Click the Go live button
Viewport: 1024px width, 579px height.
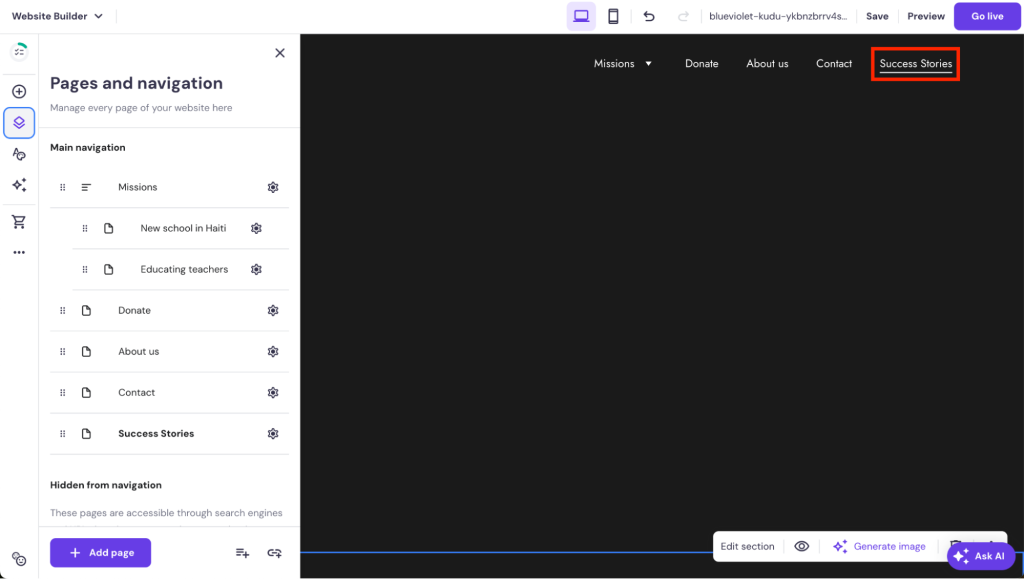987,16
